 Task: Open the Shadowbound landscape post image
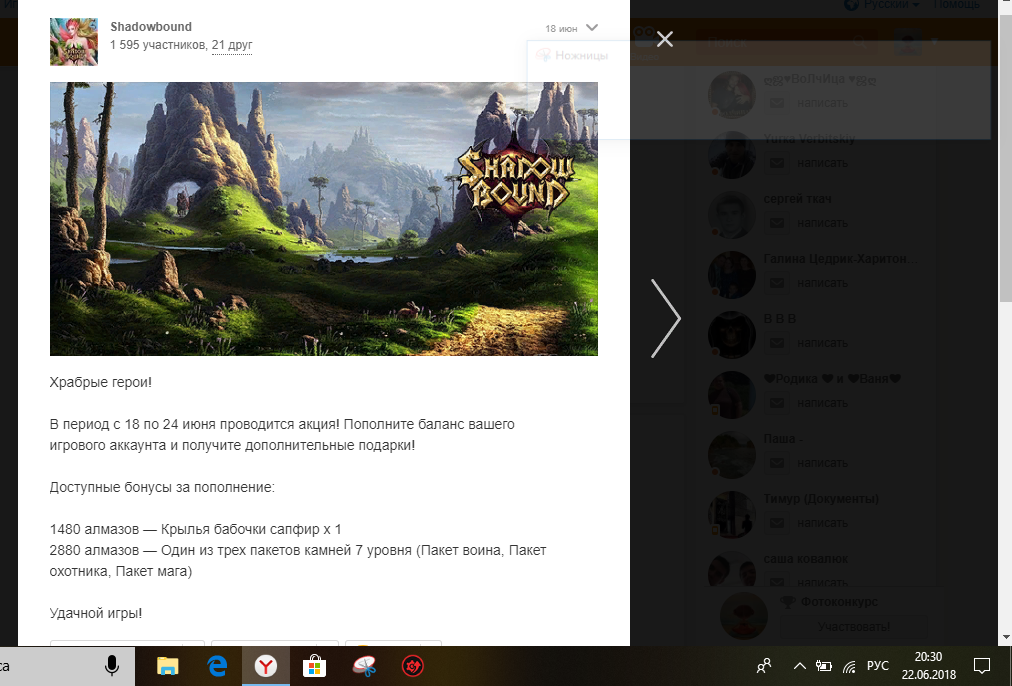pos(324,219)
